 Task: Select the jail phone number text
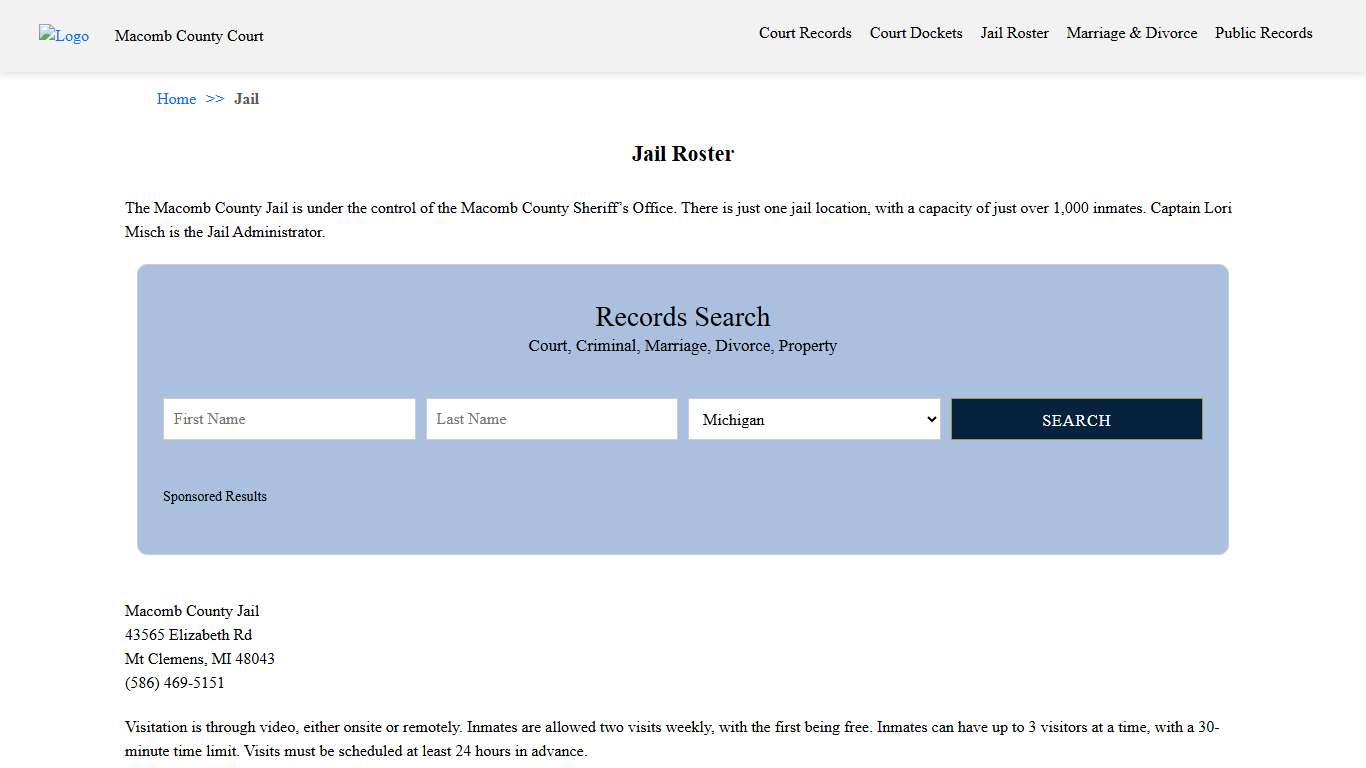click(x=175, y=683)
